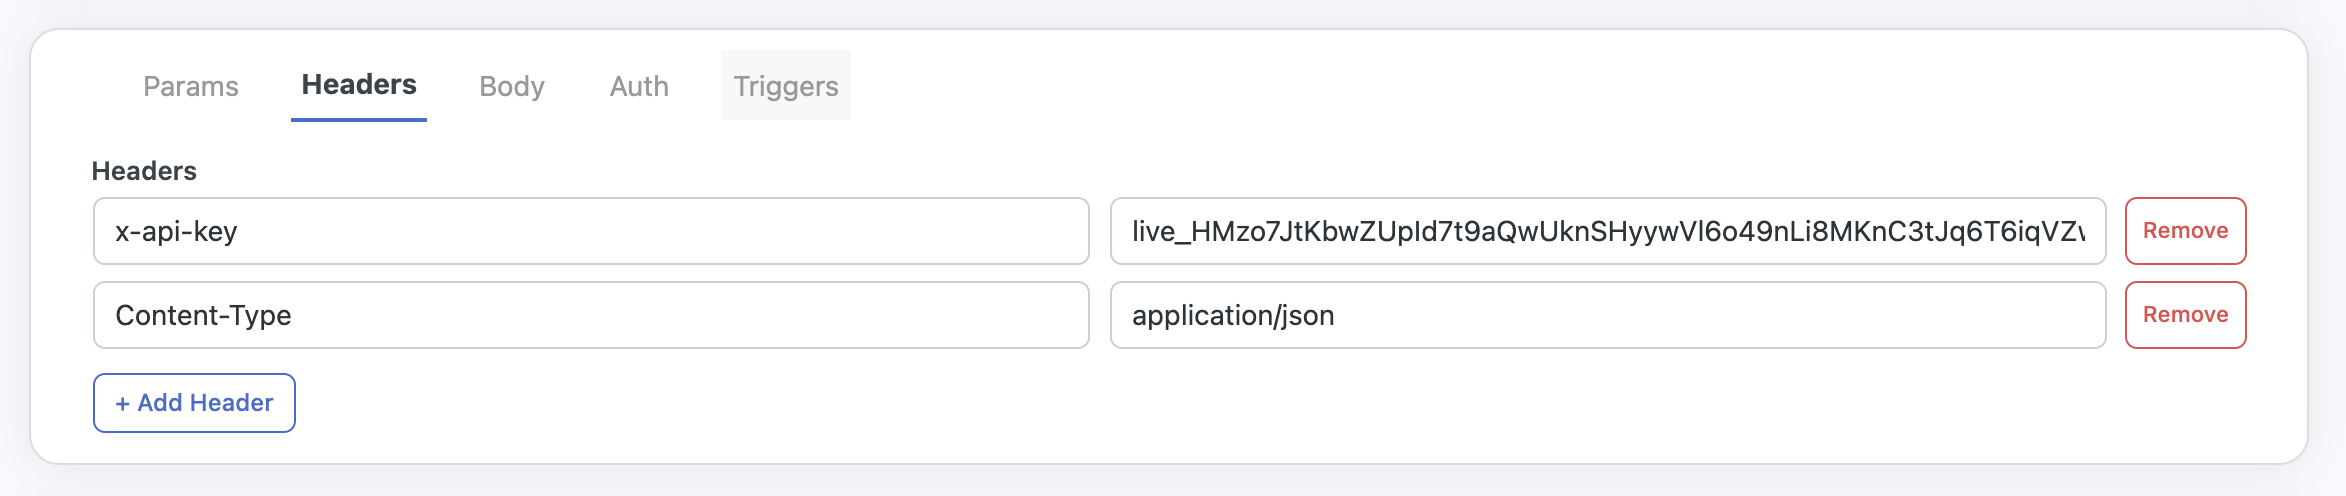Screen dimensions: 2346x496
Task: Click the tab right of Auth
Action: pyautogui.click(x=786, y=86)
